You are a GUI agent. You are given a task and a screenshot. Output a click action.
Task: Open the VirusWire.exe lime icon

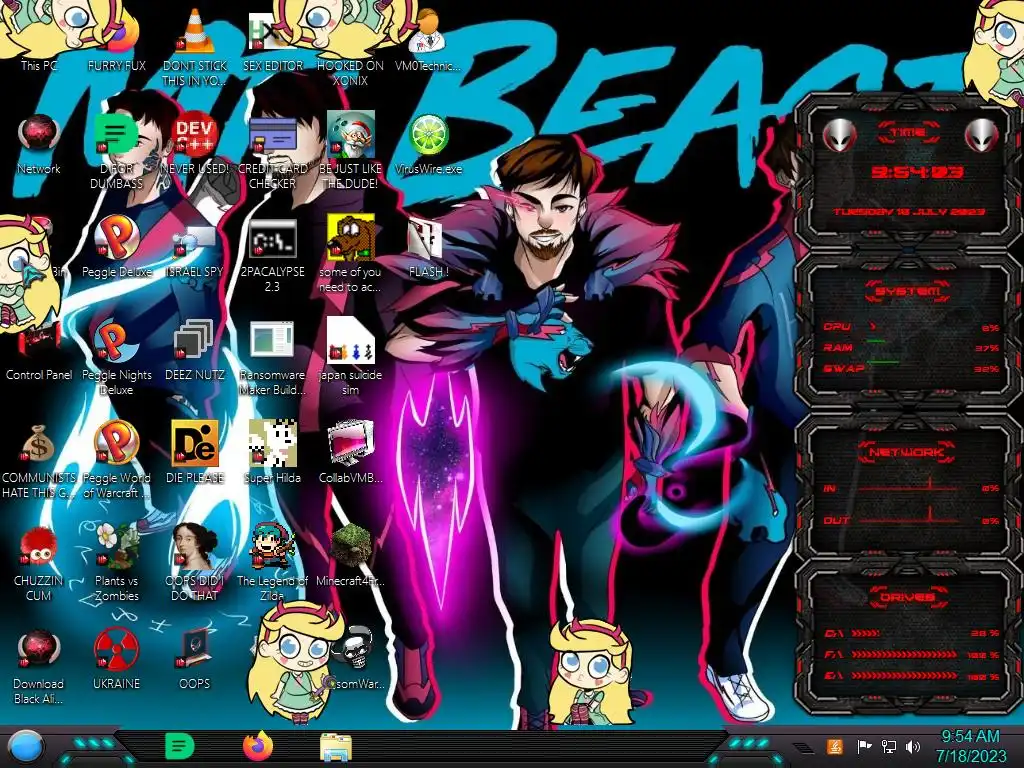[428, 145]
